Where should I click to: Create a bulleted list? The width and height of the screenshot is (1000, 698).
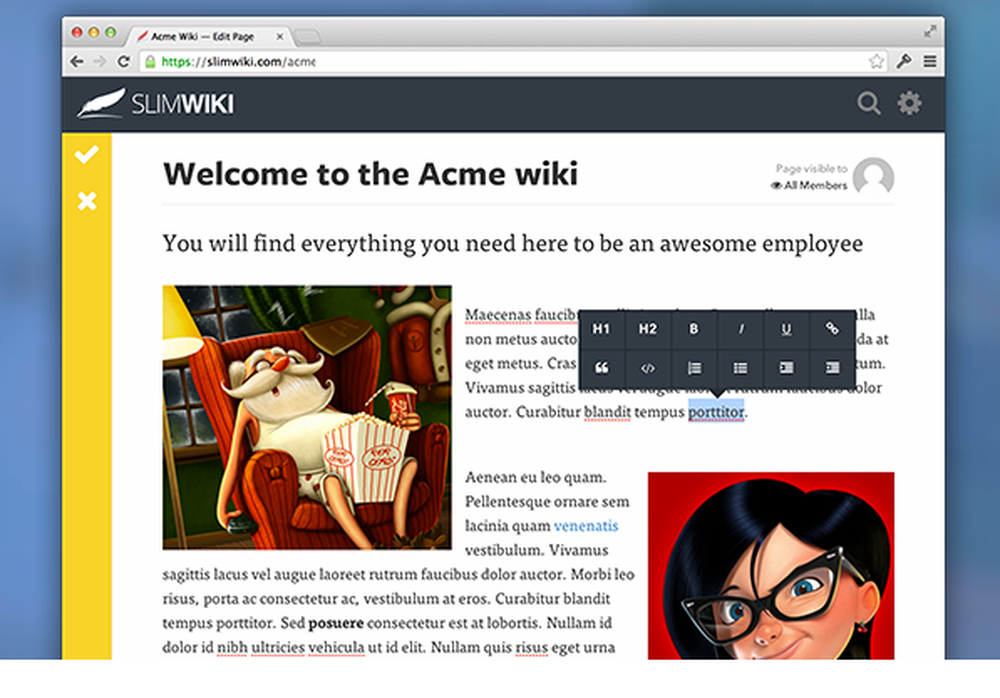coord(740,368)
